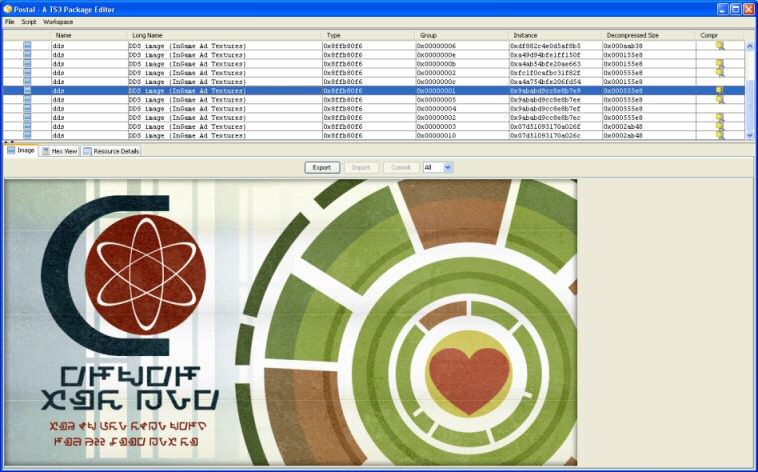Image resolution: width=758 pixels, height=472 pixels.
Task: Click the compression icon in the 0xdf882c4e0d5af8b5 row
Action: 720,46
